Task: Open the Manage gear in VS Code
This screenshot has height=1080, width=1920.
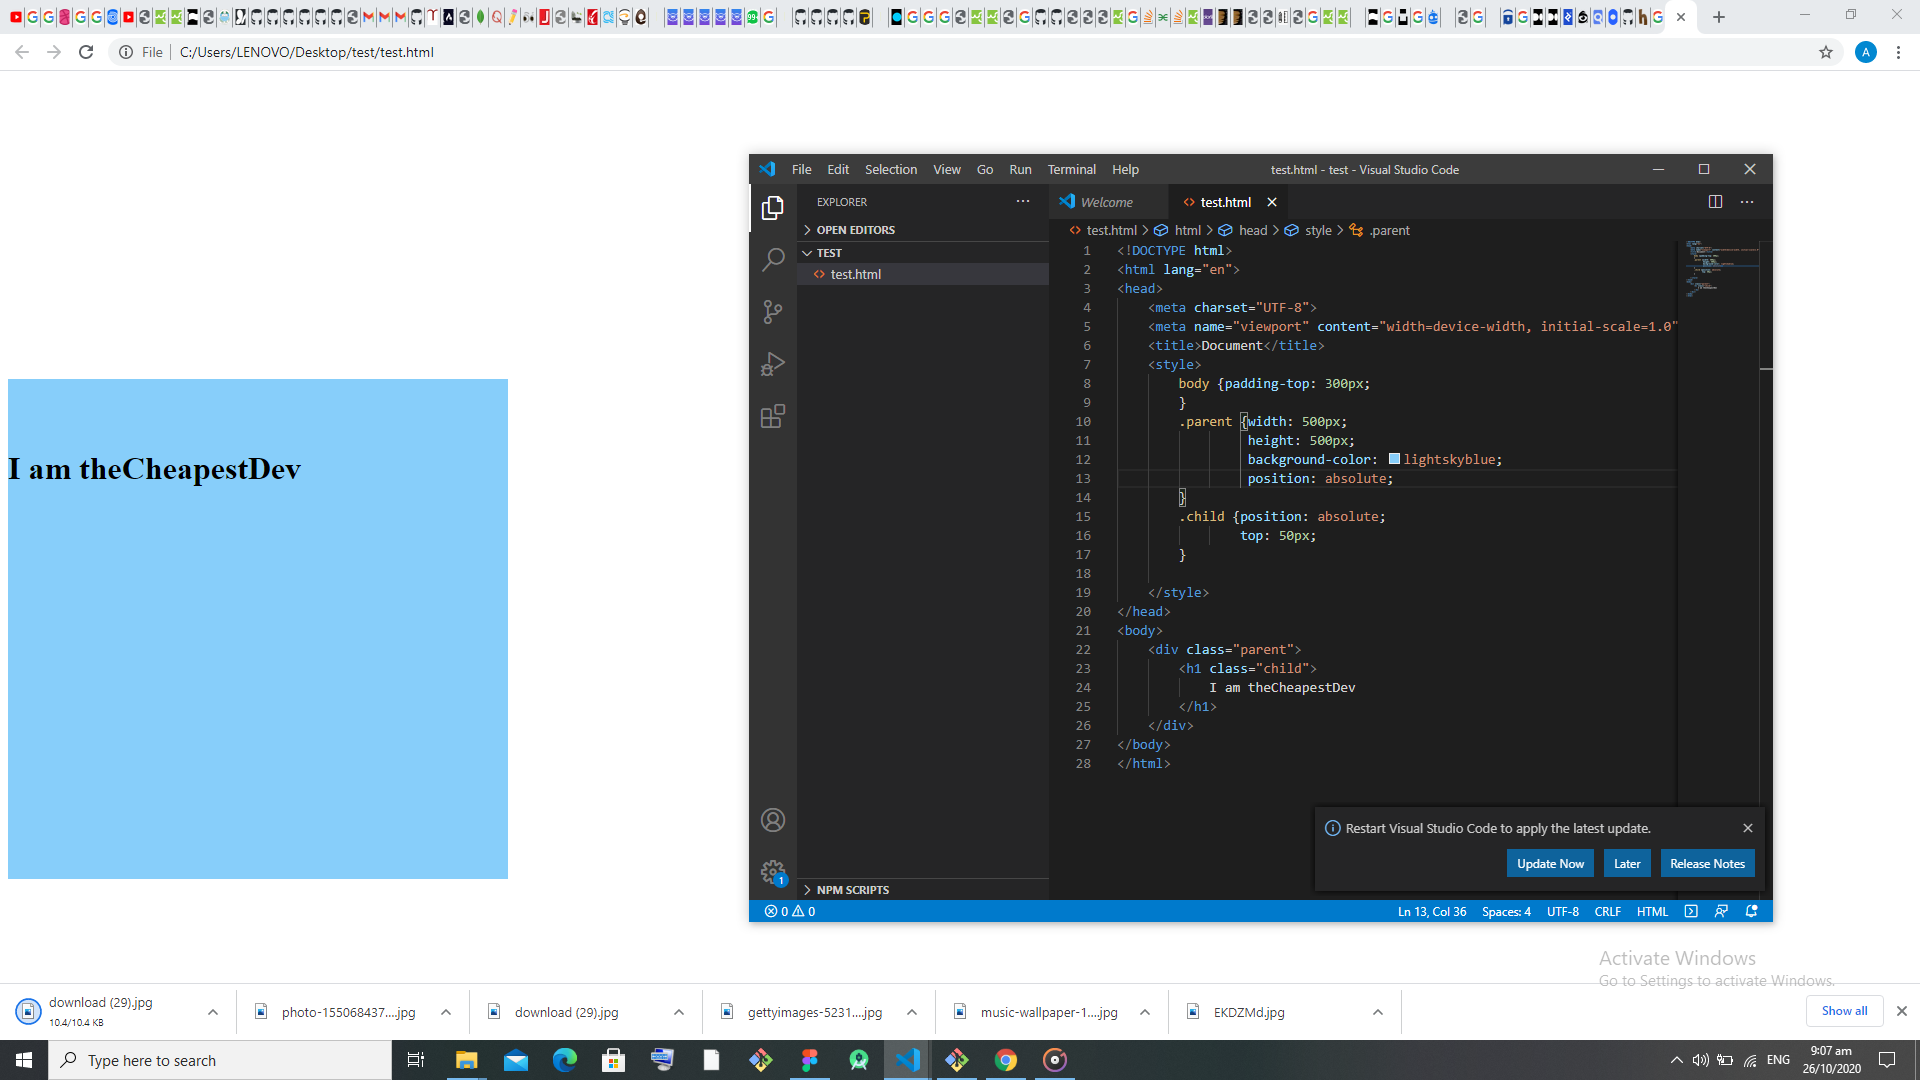Action: [772, 872]
